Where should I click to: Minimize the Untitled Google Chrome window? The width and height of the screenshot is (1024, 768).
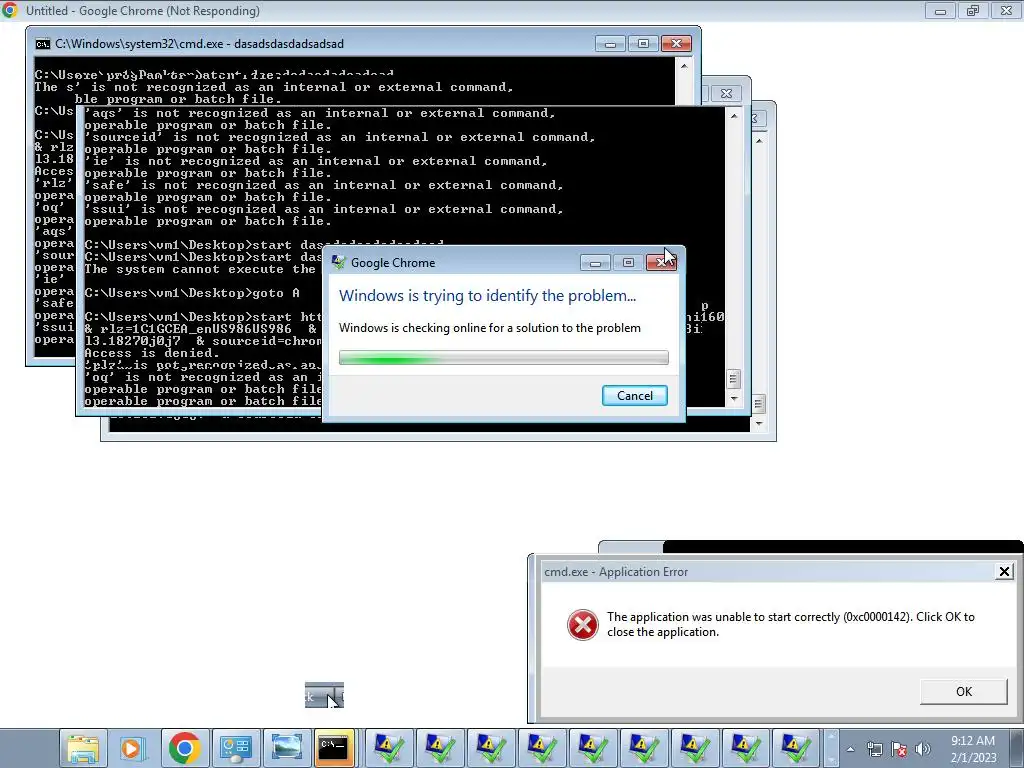[940, 11]
